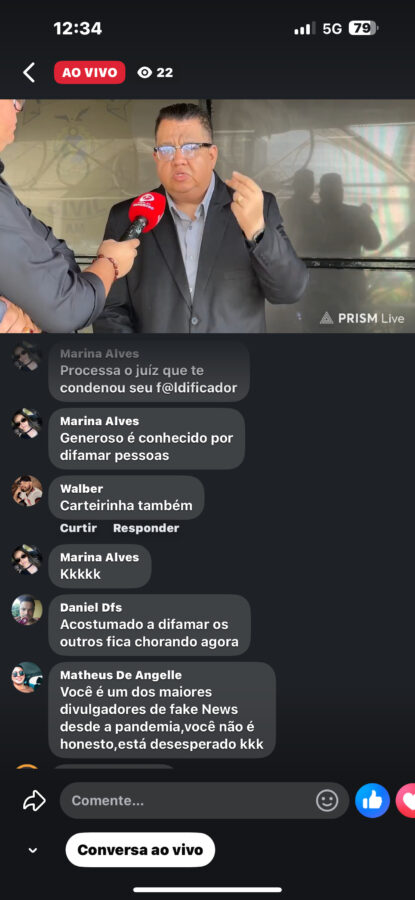Open Daniel Dfs profile picture
Screen dimensions: 415x900
(27, 610)
